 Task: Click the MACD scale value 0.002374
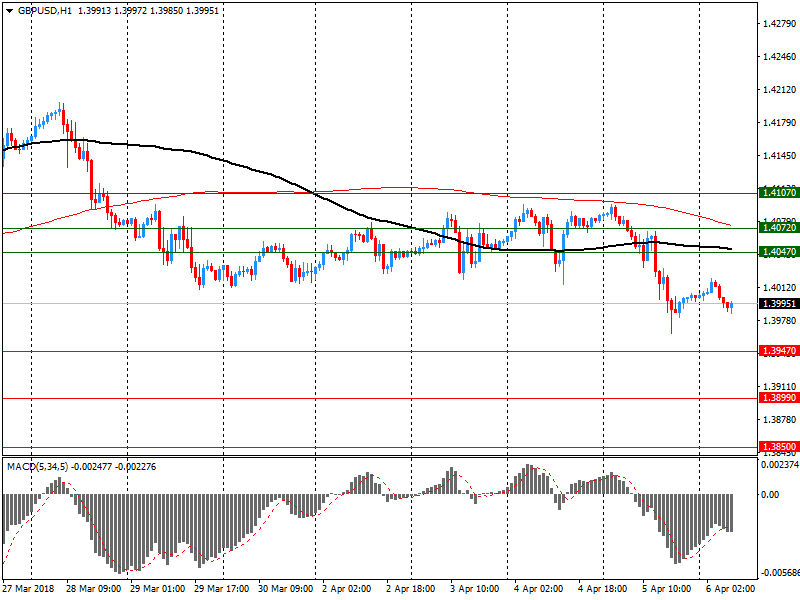(780, 465)
